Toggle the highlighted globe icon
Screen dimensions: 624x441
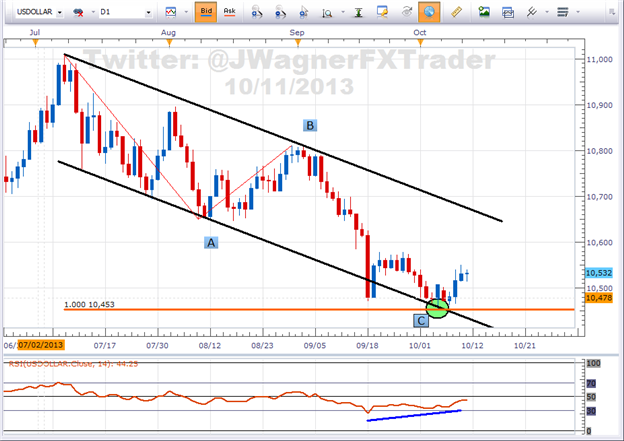point(429,12)
